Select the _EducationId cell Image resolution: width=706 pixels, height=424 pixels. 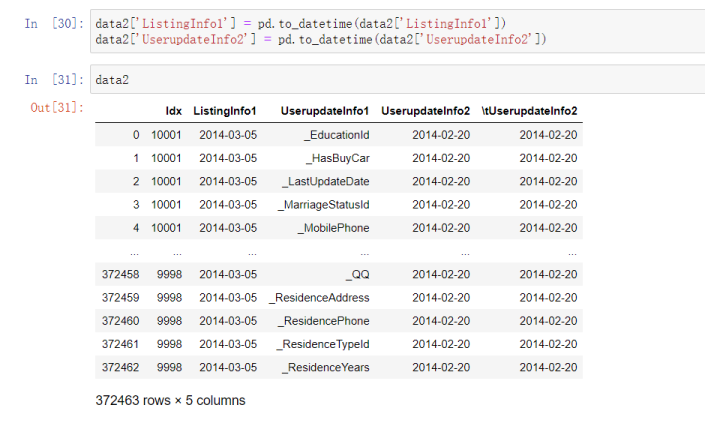(x=336, y=135)
